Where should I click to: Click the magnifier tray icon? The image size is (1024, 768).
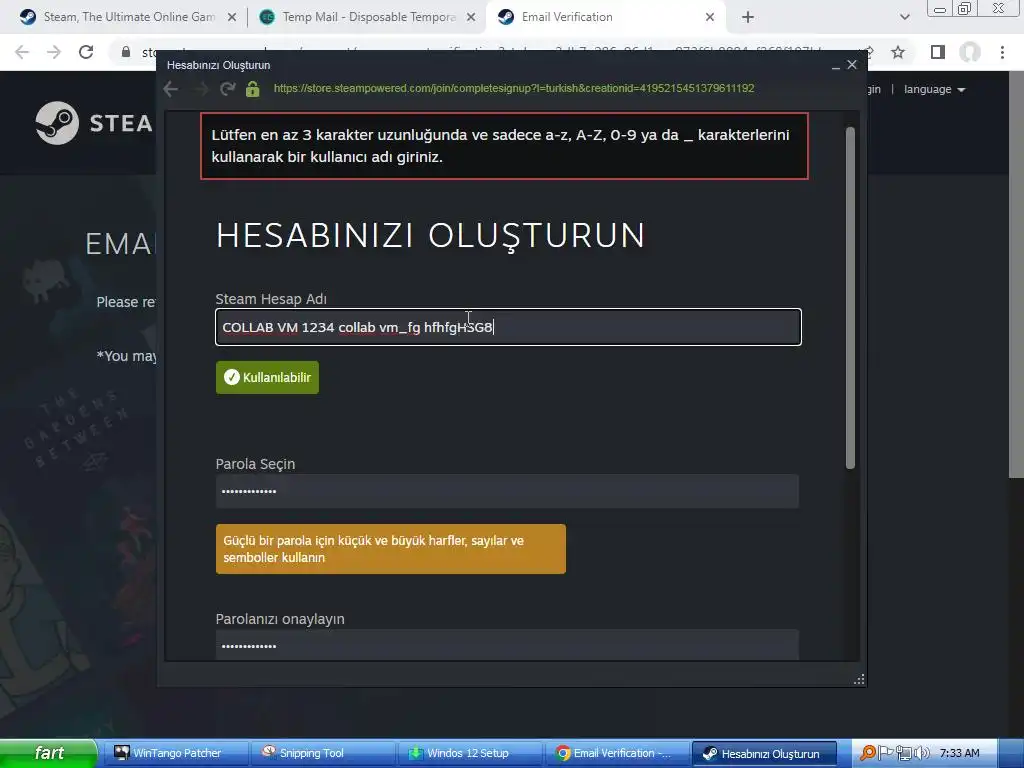(x=868, y=753)
